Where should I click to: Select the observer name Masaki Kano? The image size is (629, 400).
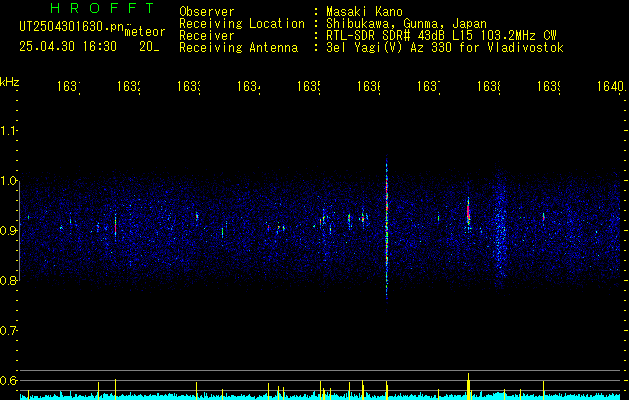coord(364,12)
